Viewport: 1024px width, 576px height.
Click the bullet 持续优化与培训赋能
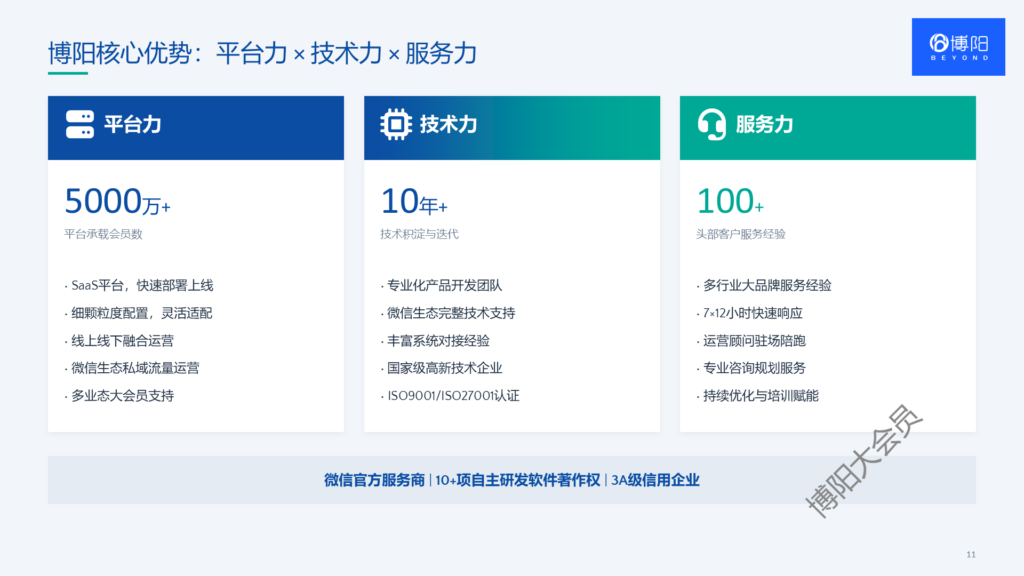pyautogui.click(x=758, y=395)
